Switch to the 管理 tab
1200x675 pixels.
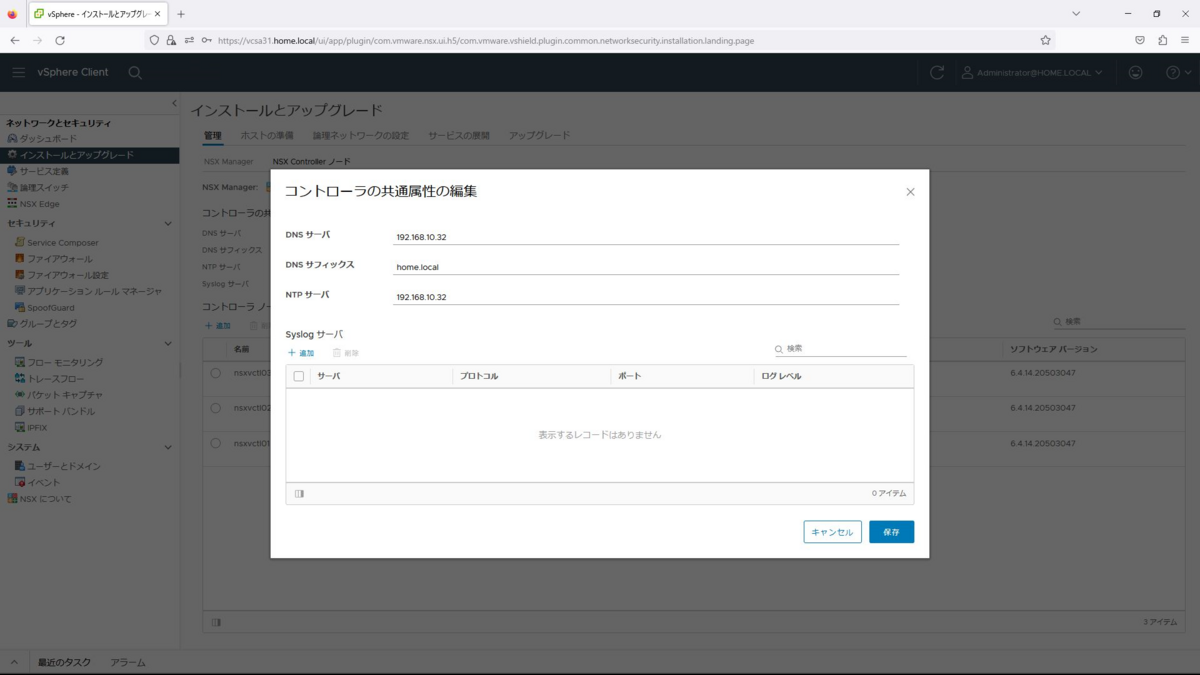[x=212, y=135]
